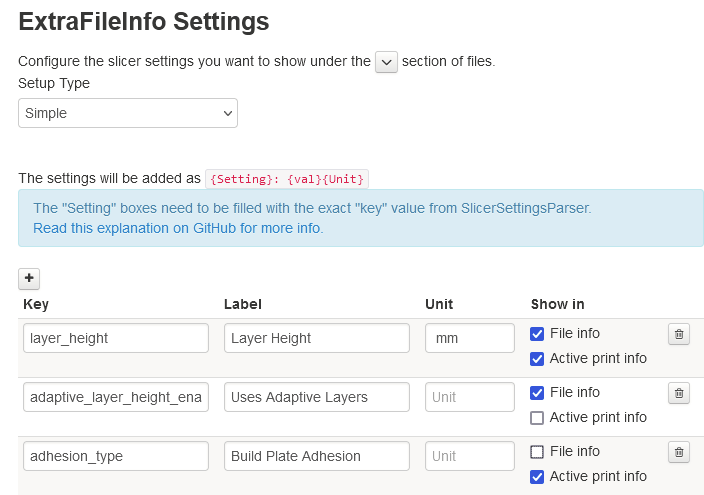Click the Setup Type label
This screenshot has width=704, height=495.
pyautogui.click(x=54, y=83)
